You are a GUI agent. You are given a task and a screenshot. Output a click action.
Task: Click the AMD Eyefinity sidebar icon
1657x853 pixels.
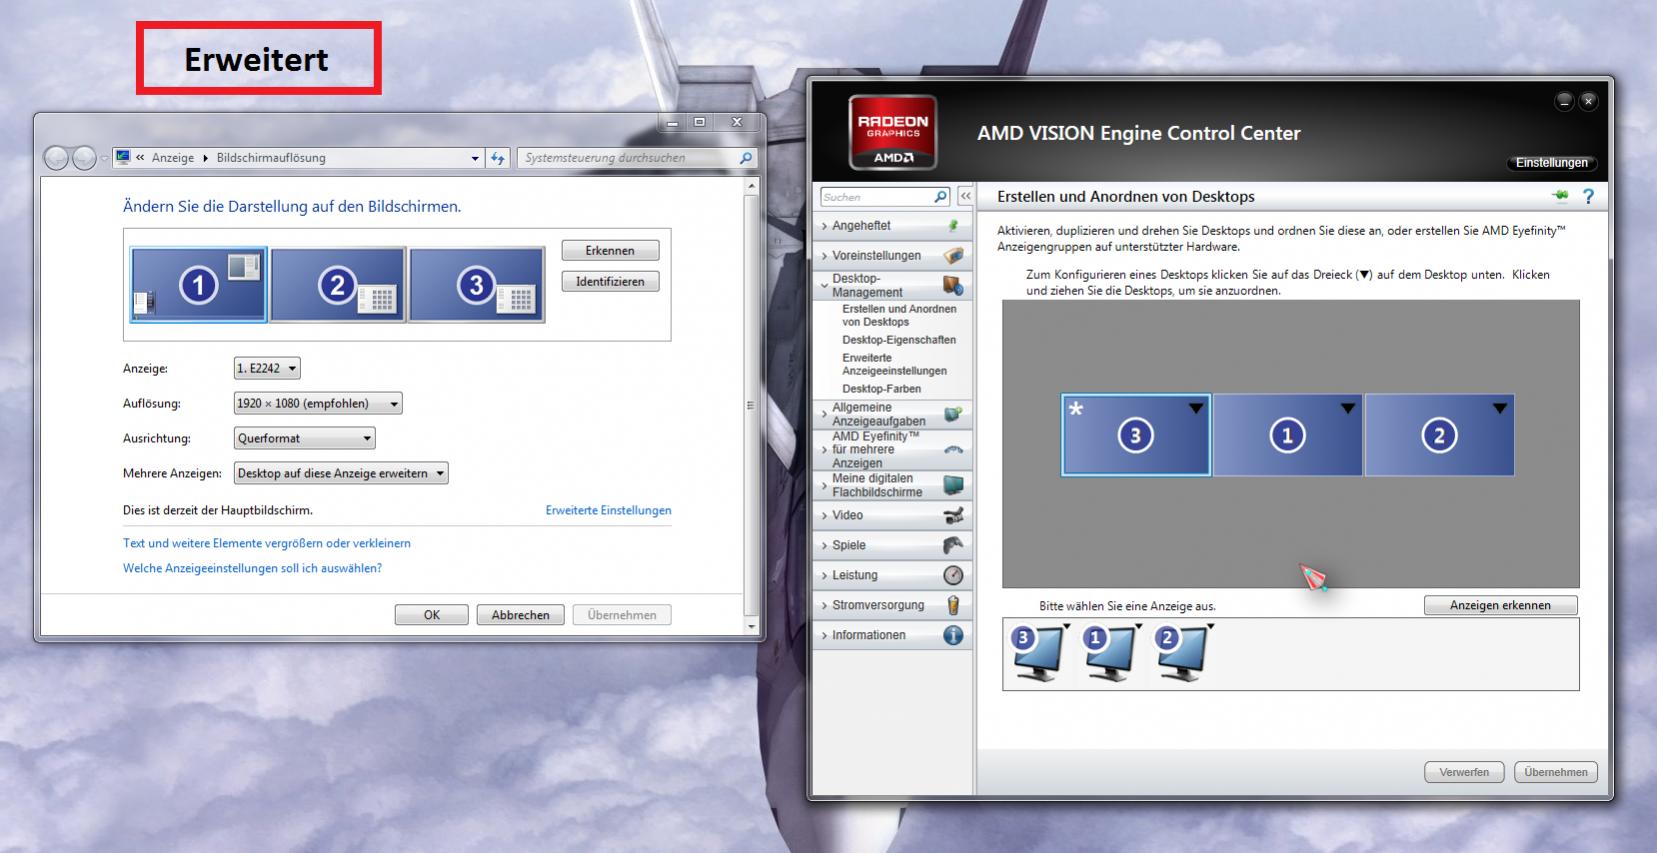click(954, 450)
